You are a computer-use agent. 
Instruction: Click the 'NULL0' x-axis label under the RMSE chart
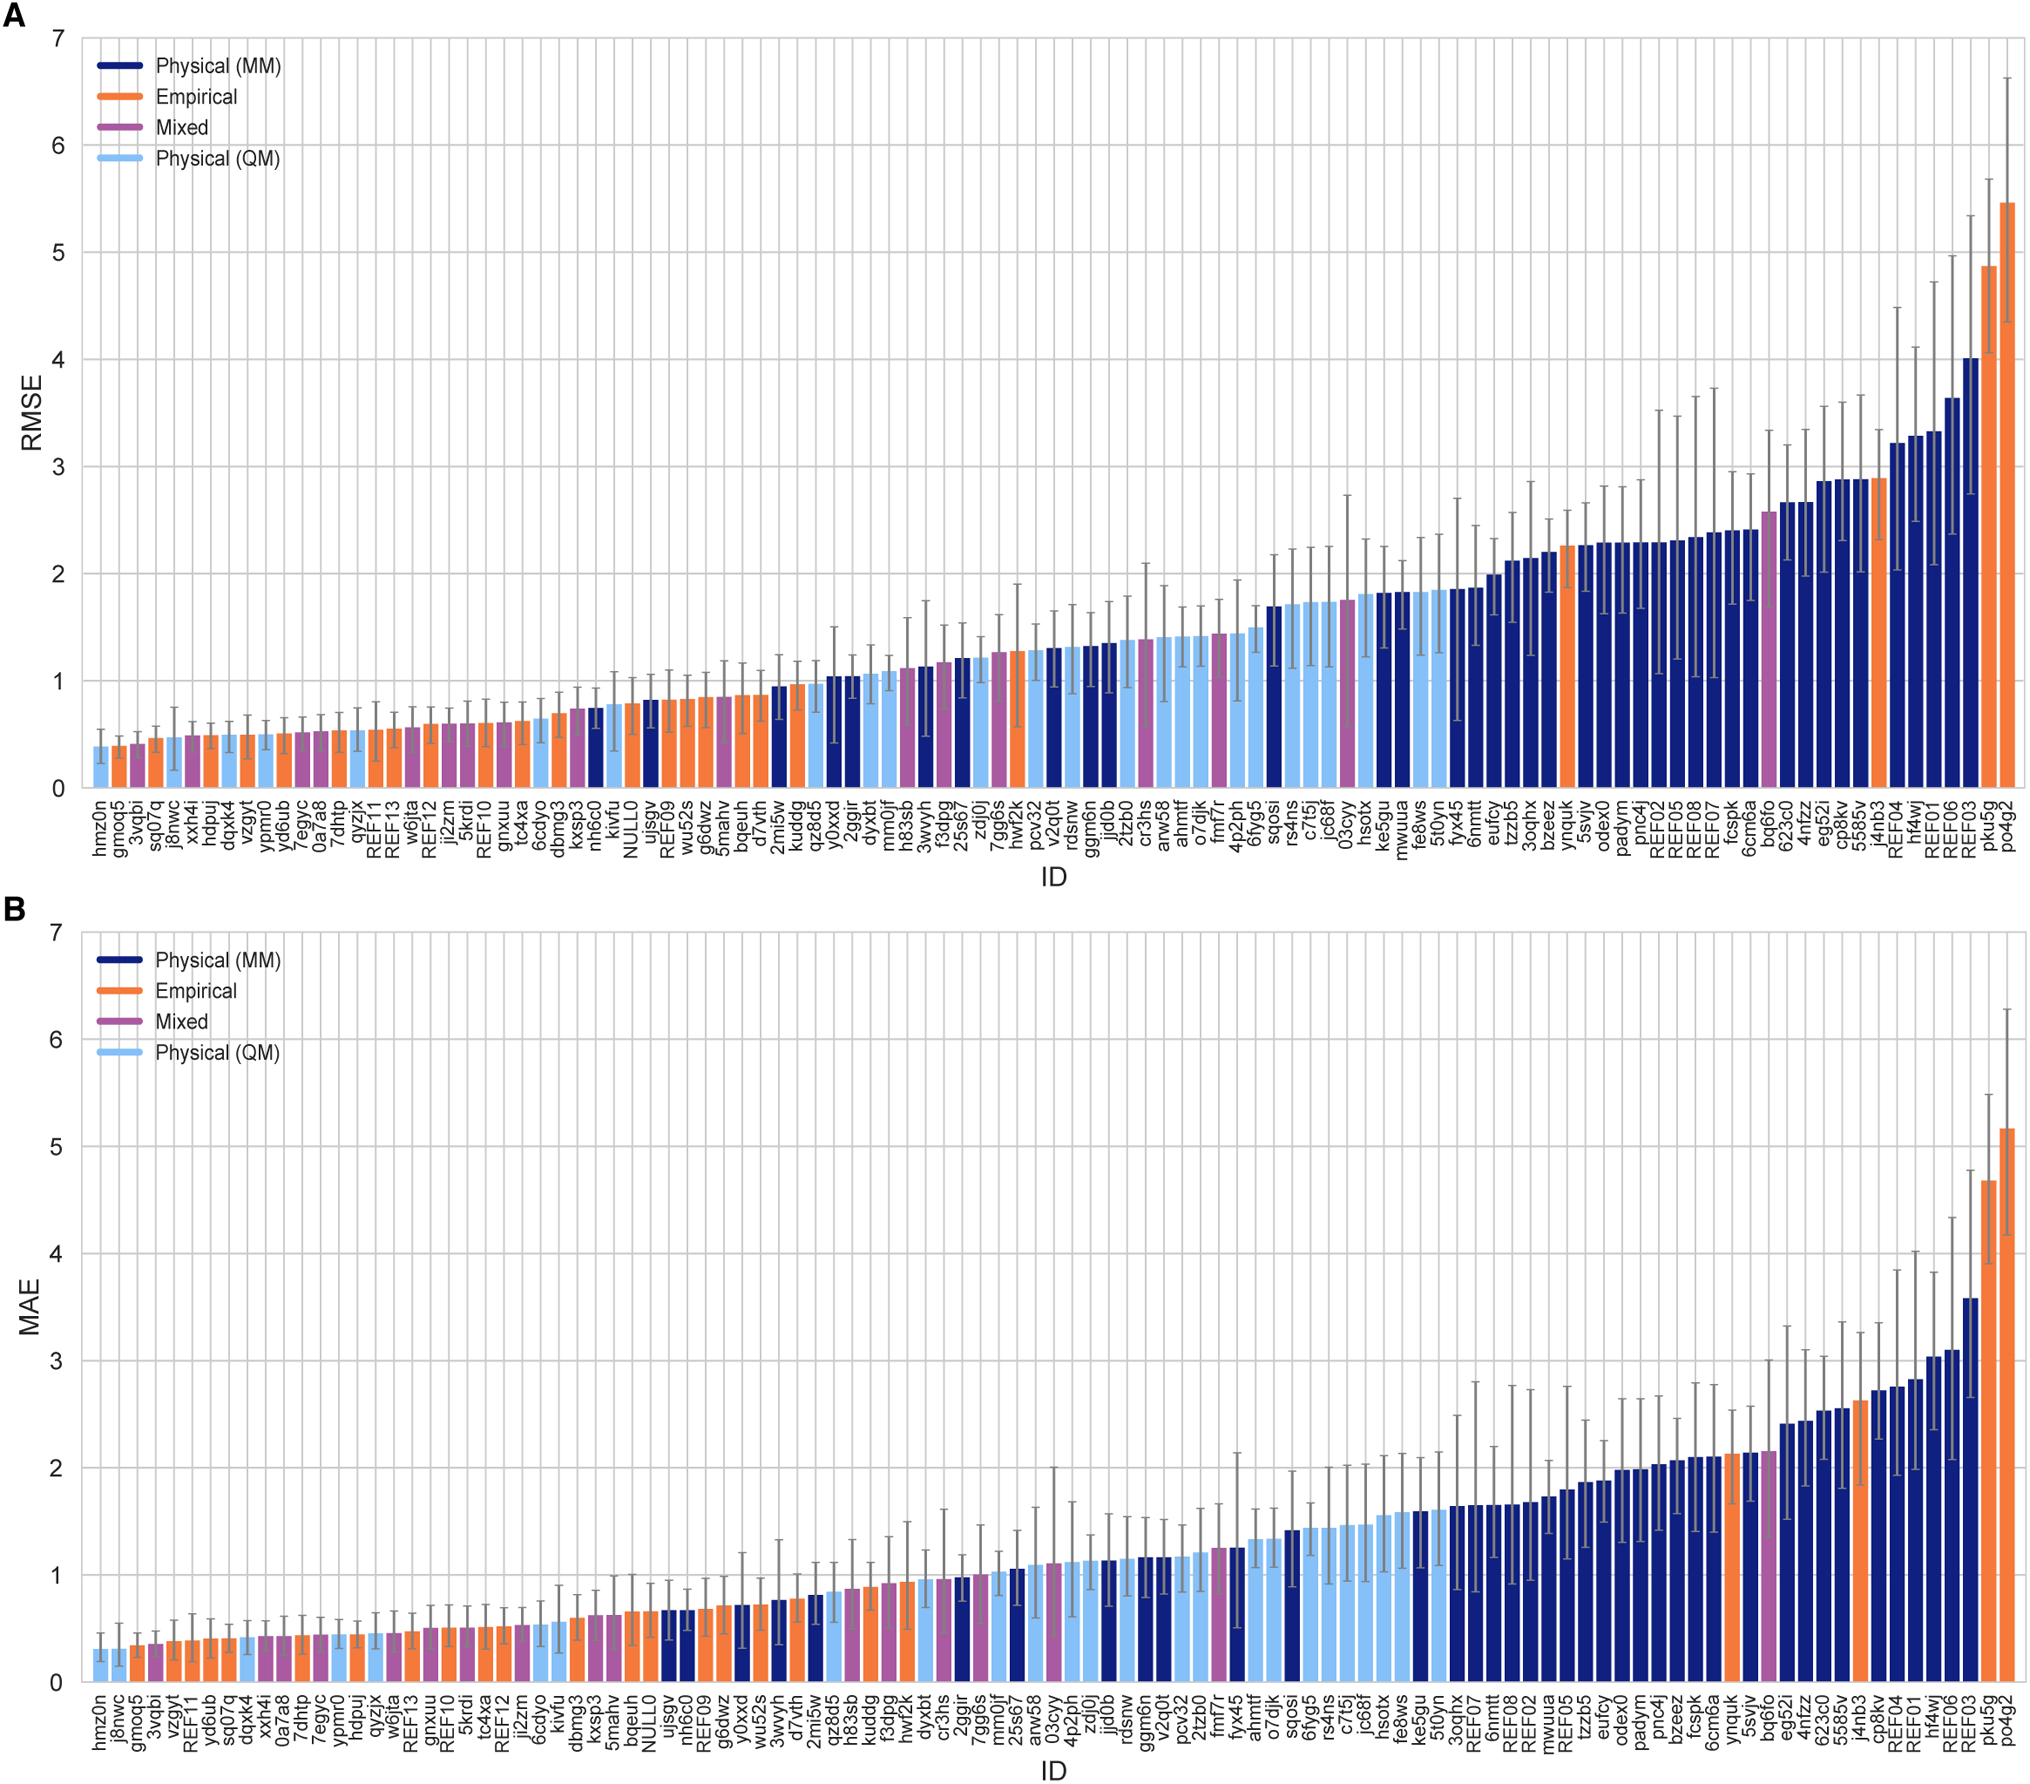(x=632, y=829)
